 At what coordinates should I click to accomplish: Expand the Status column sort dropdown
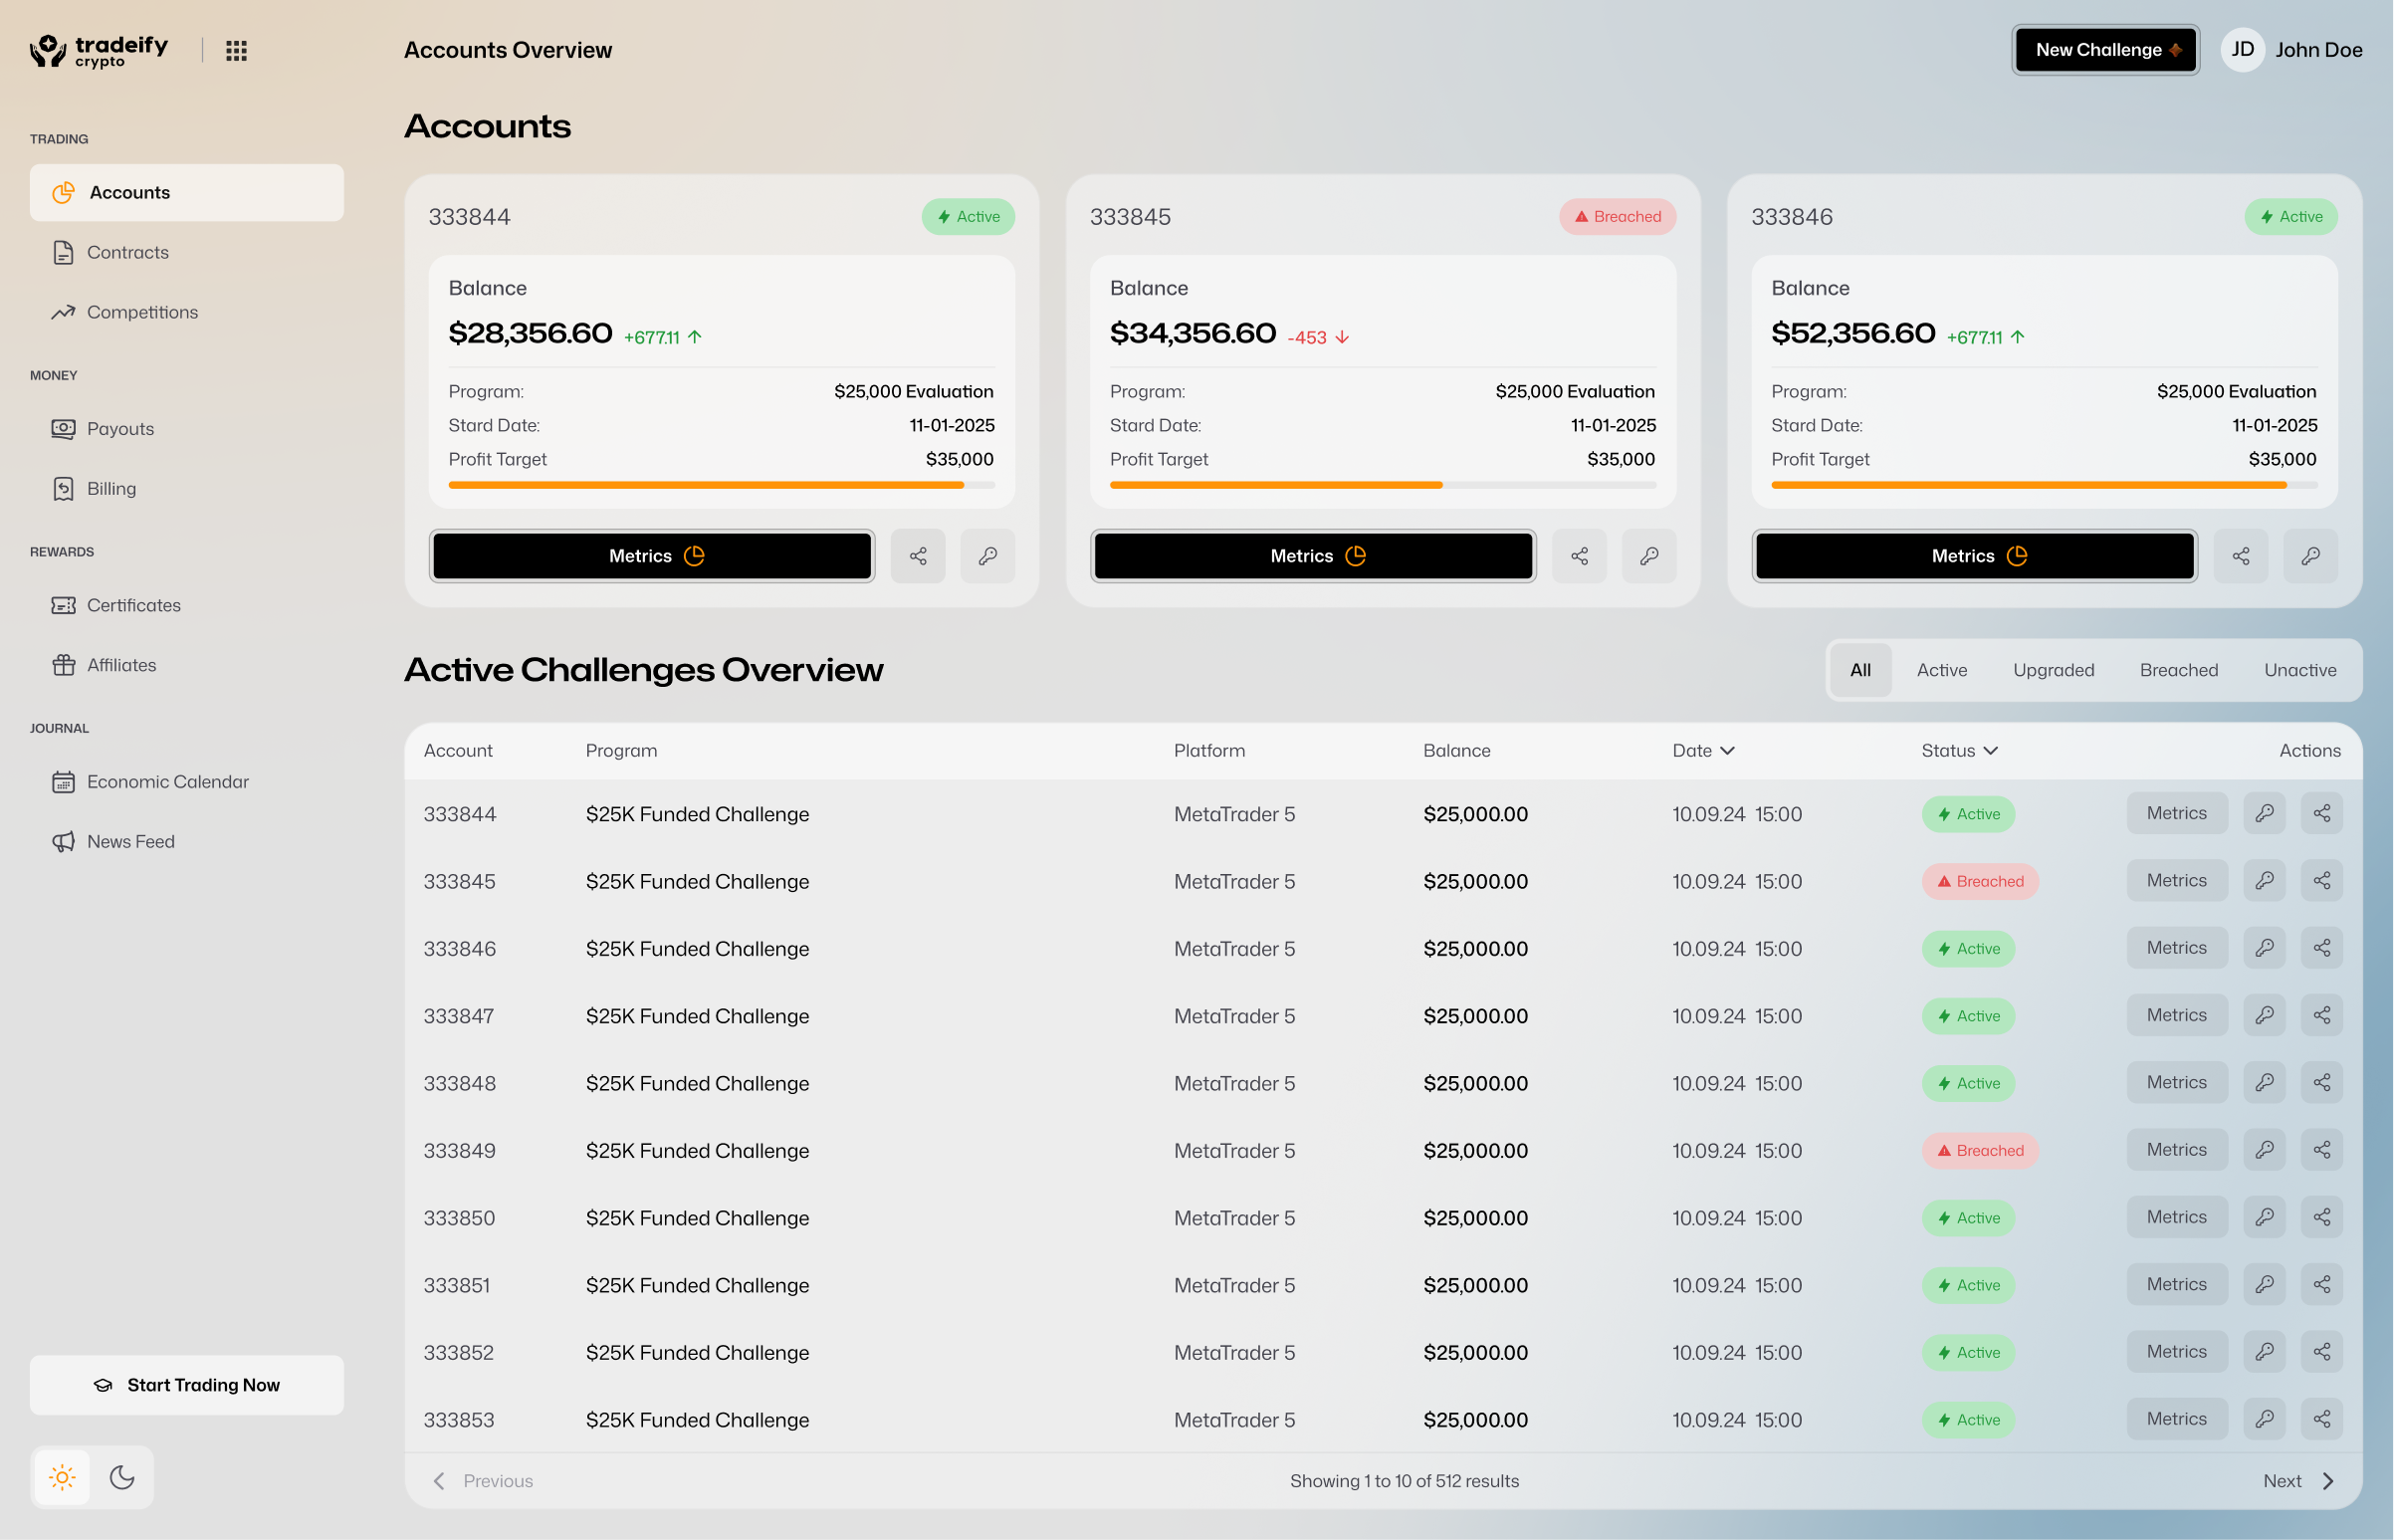pos(1990,750)
